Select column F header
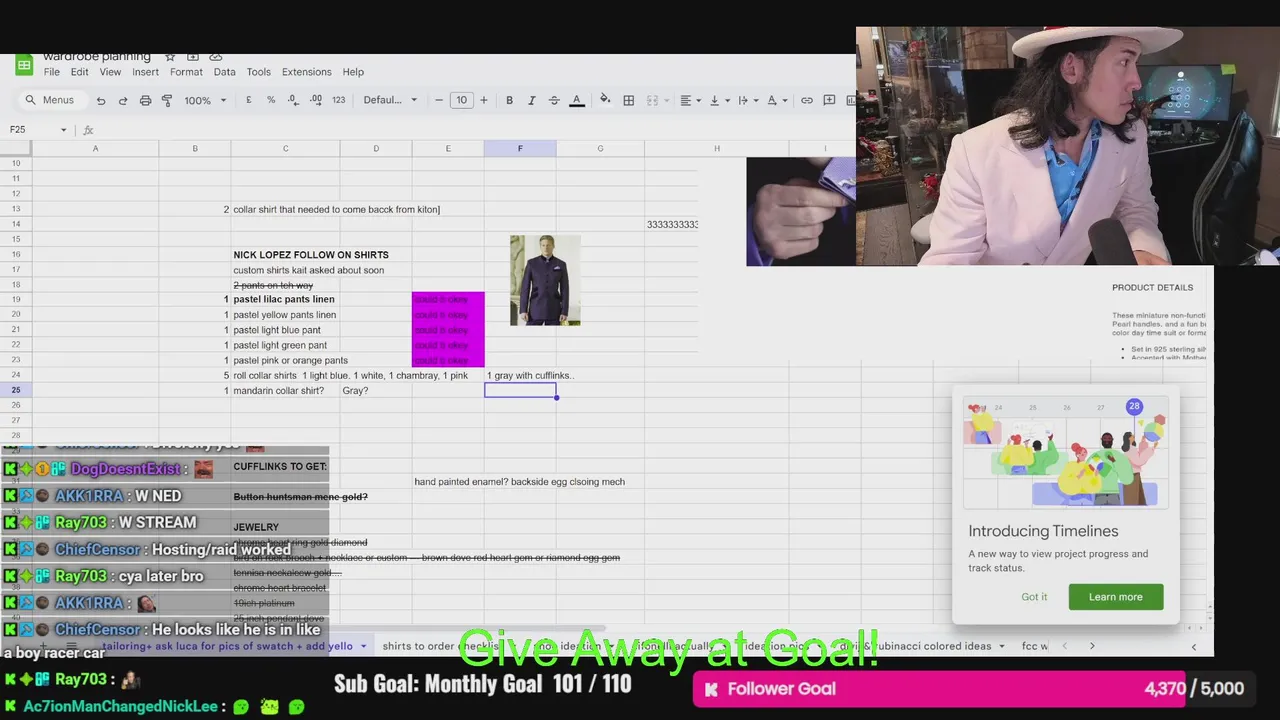 pos(520,149)
